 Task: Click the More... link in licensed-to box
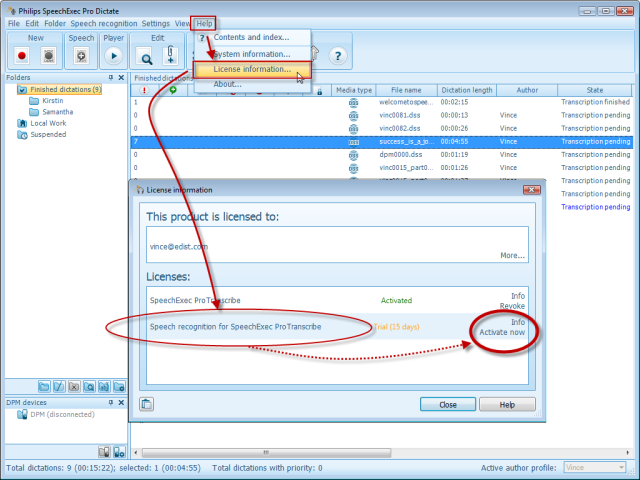(x=513, y=256)
